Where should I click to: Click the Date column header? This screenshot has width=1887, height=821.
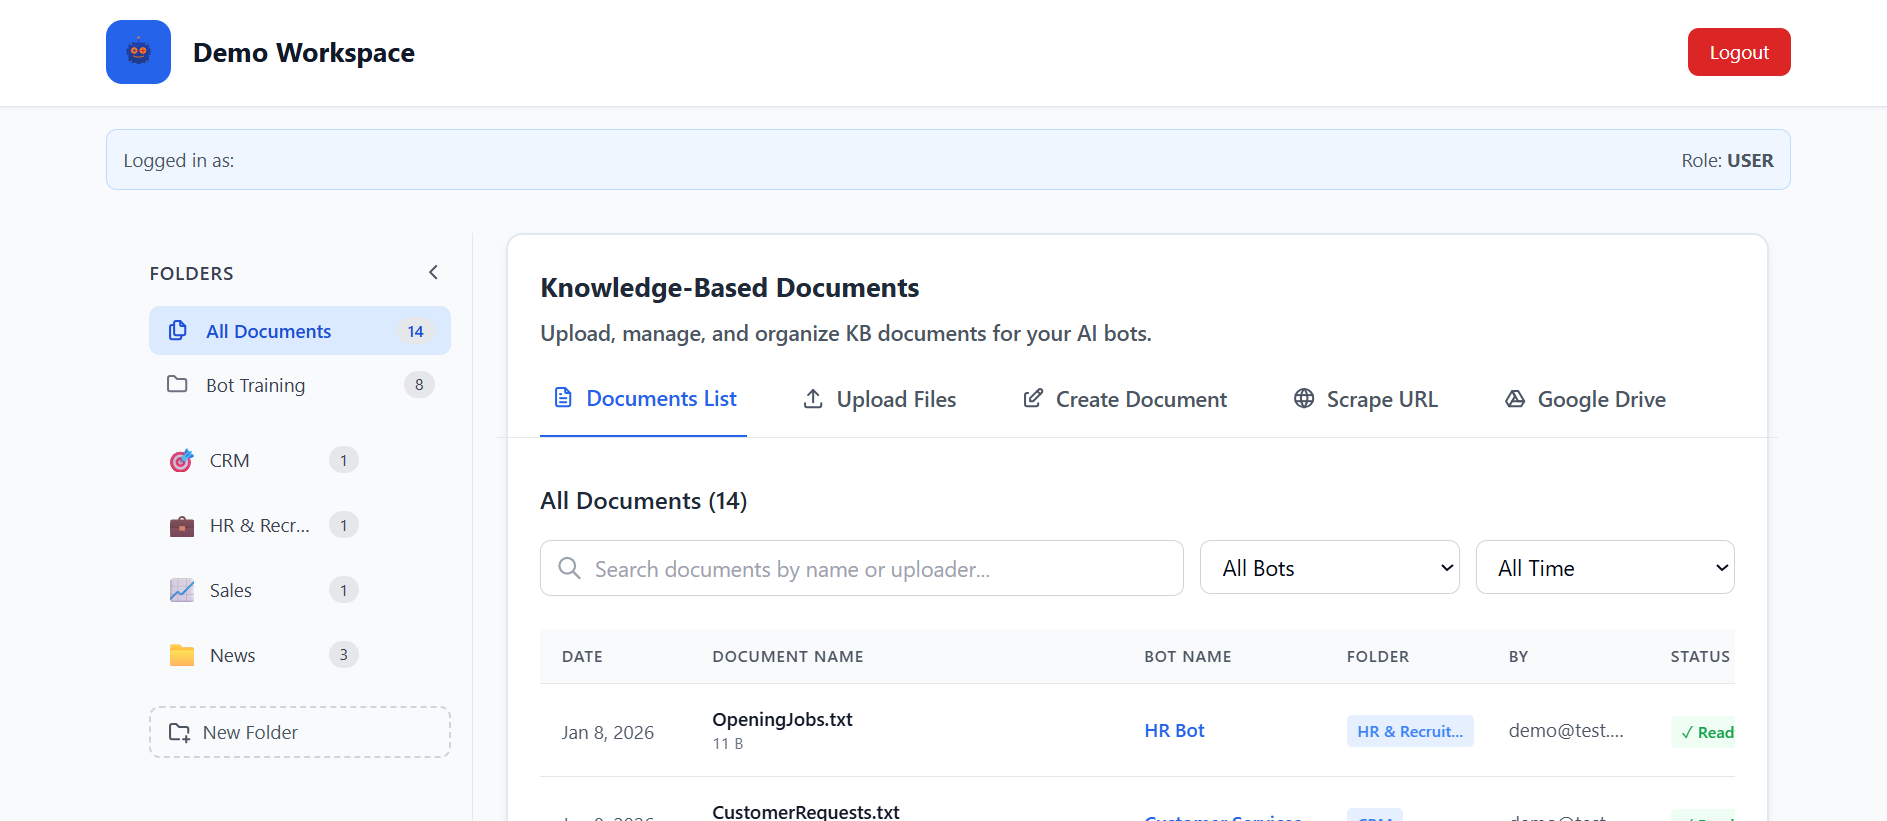pyautogui.click(x=582, y=657)
